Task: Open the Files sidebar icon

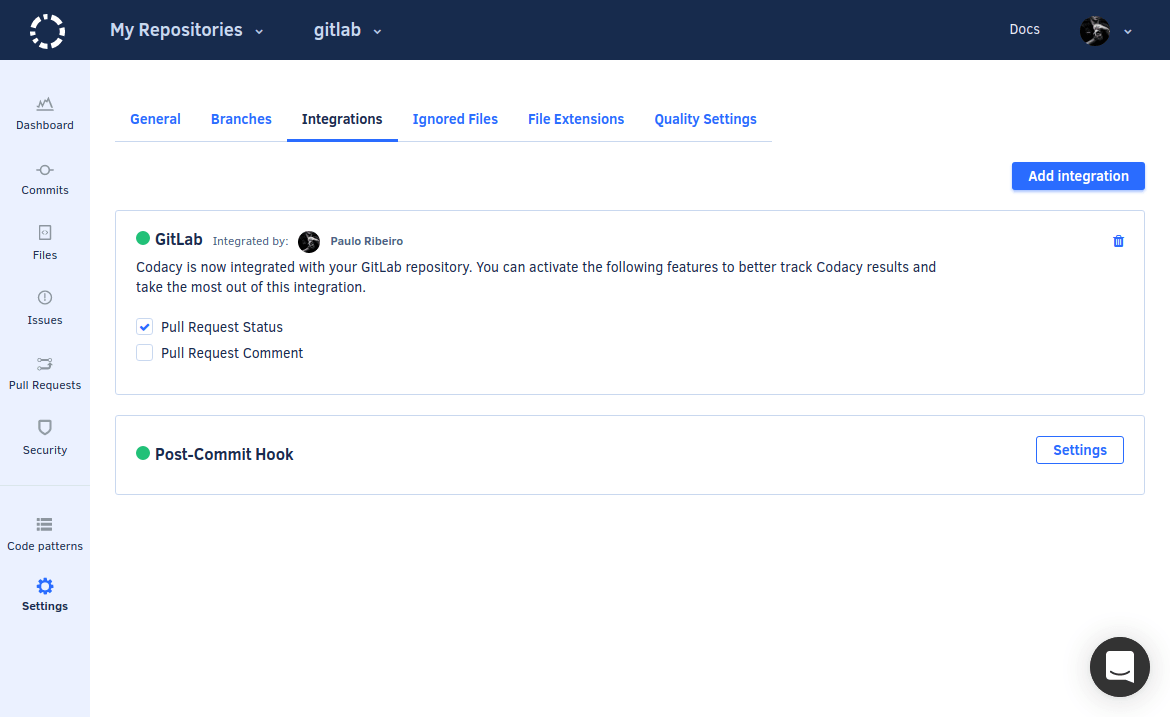Action: pyautogui.click(x=45, y=233)
